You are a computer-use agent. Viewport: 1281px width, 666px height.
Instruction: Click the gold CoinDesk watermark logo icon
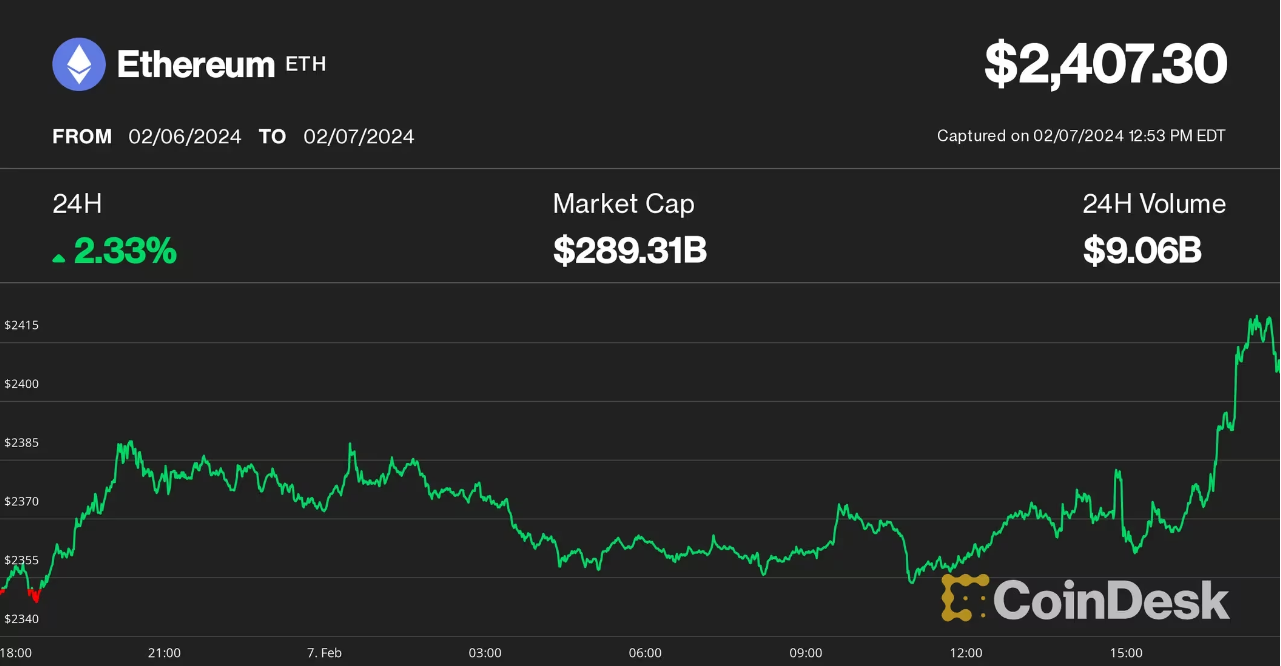click(965, 598)
